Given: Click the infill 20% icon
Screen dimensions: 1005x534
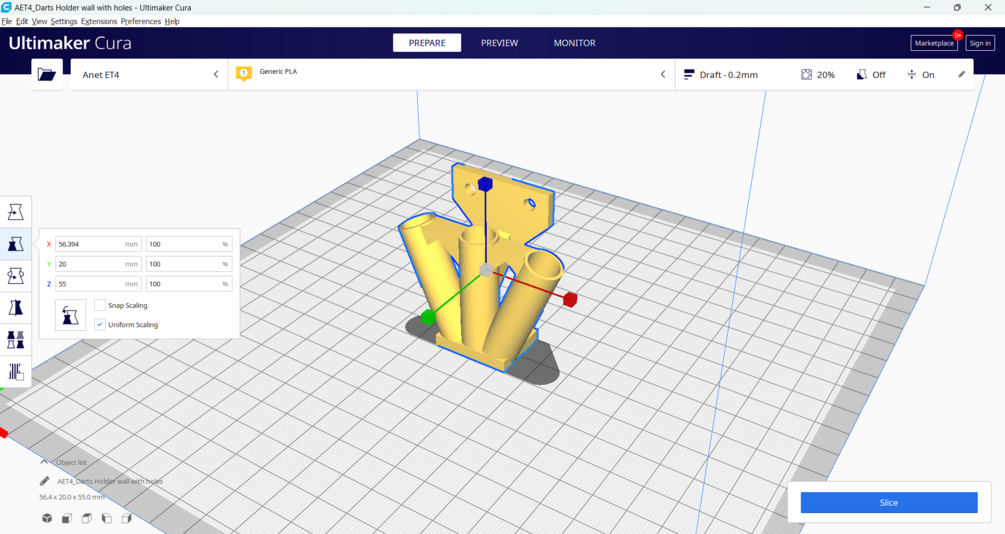Looking at the screenshot, I should point(806,74).
